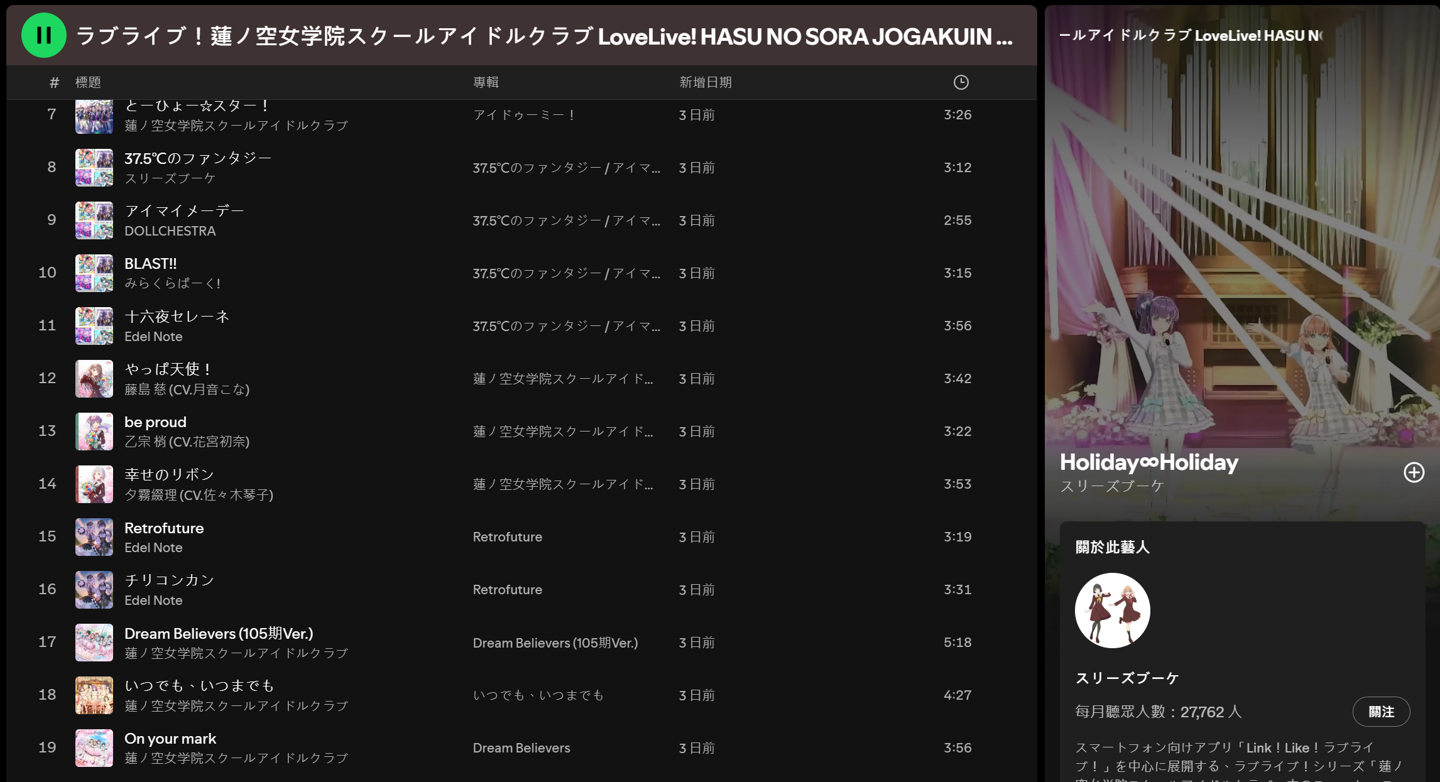This screenshot has height=782, width=1440.
Task: Open the album art of やっぱ天使！
Action: pyautogui.click(x=93, y=378)
